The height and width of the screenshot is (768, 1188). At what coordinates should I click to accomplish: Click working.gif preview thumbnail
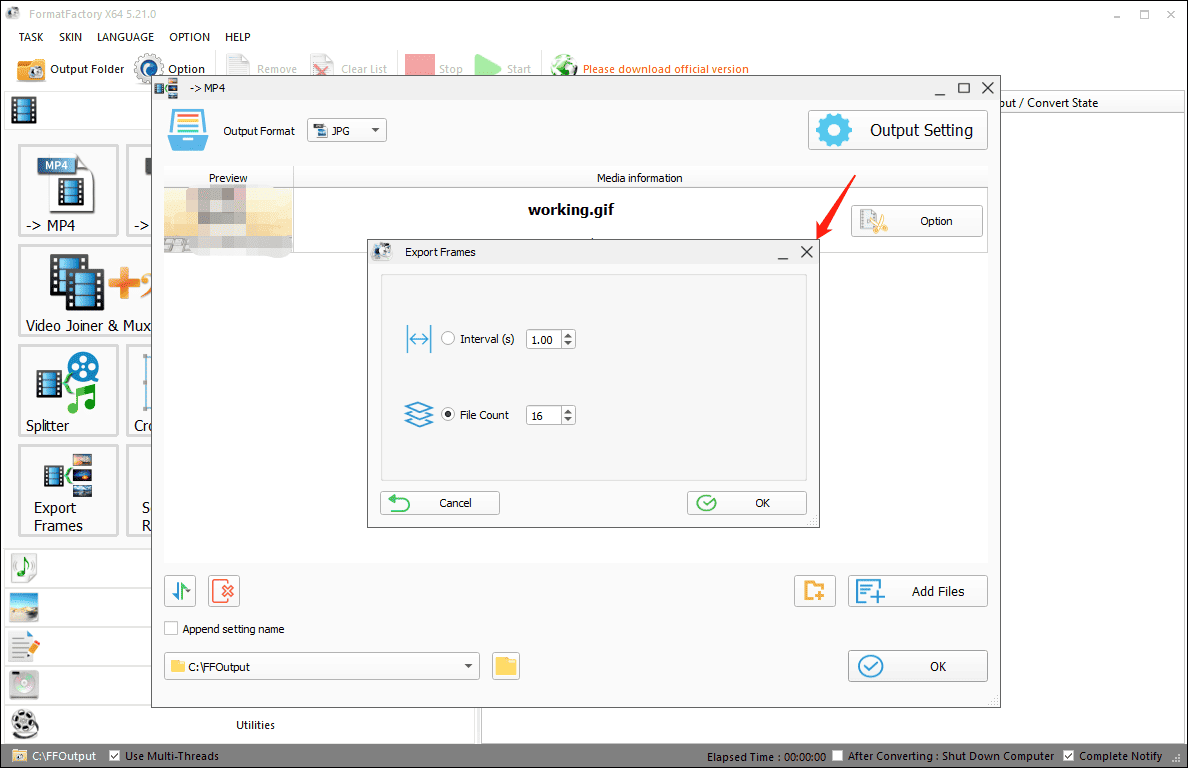[x=228, y=219]
